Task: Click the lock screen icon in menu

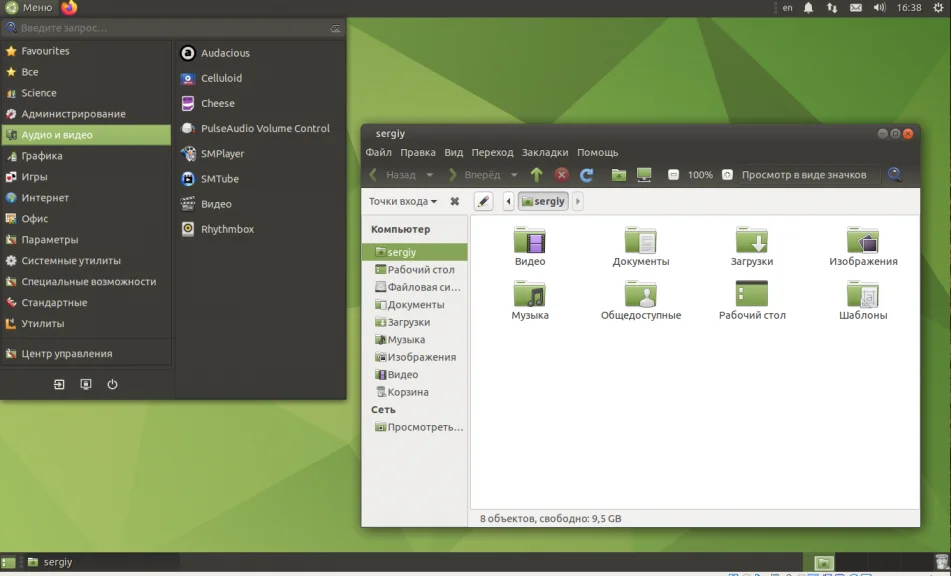Action: point(86,384)
